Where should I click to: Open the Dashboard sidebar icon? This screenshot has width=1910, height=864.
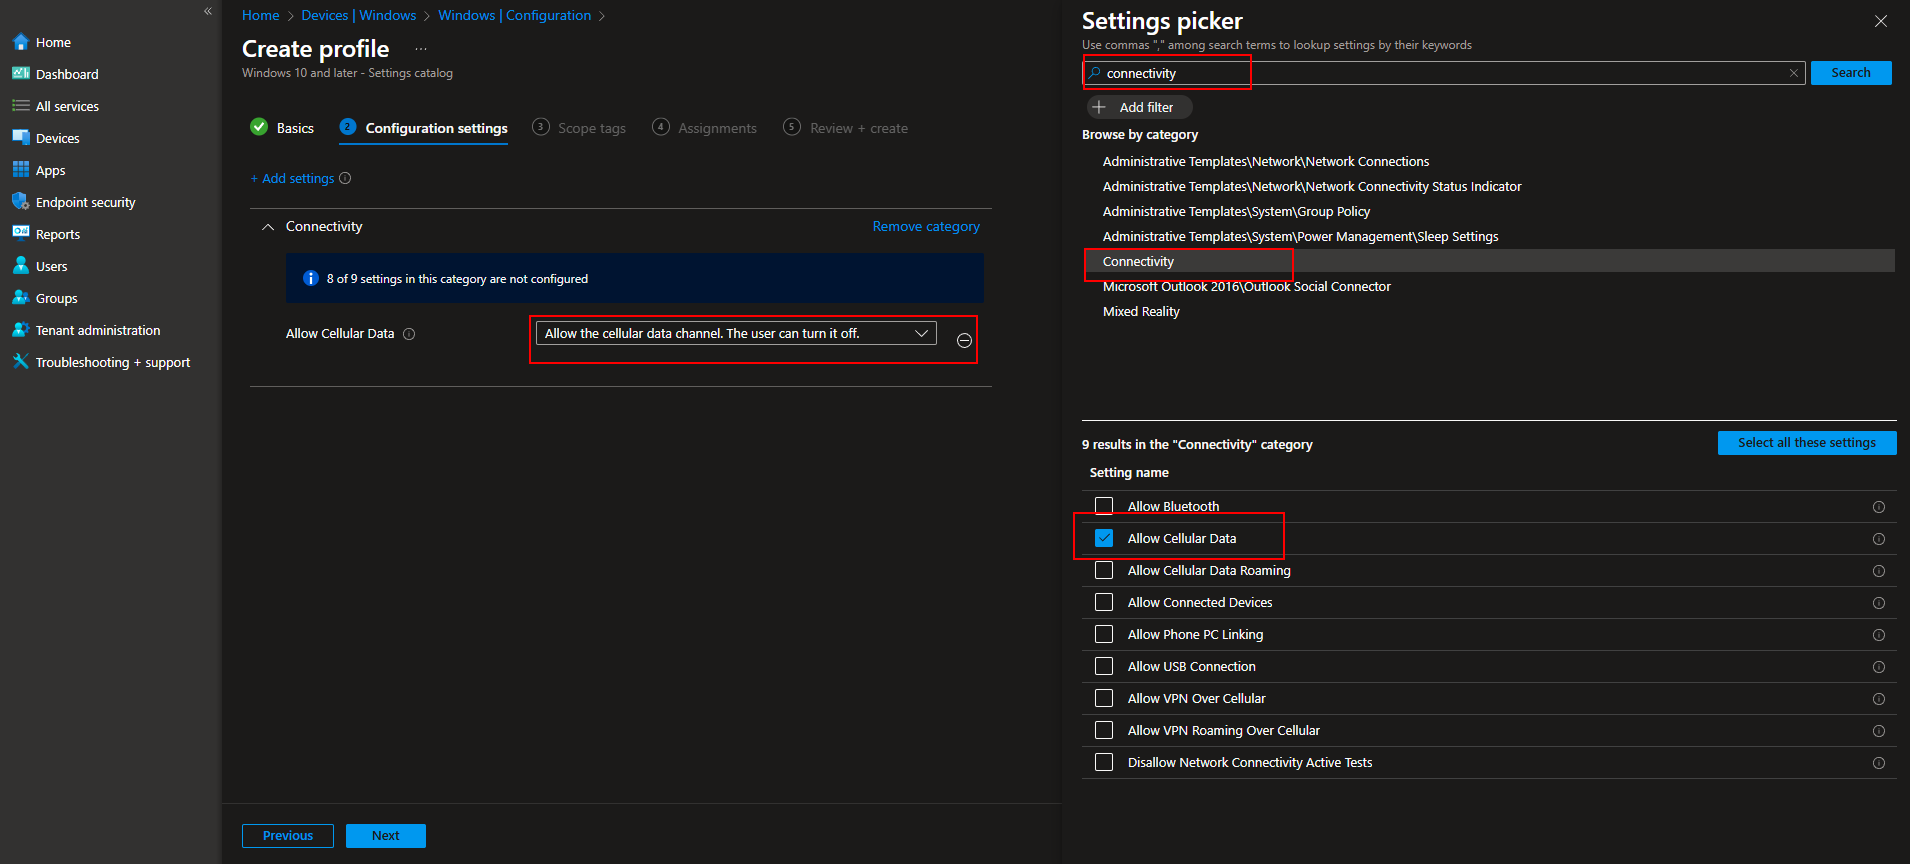coord(21,74)
